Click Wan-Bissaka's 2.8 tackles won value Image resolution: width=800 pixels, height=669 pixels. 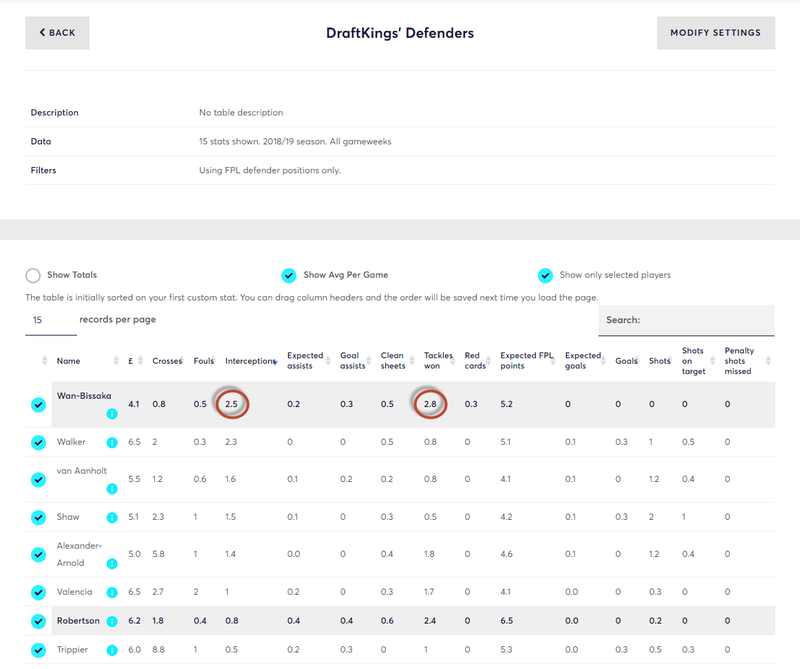tap(430, 404)
